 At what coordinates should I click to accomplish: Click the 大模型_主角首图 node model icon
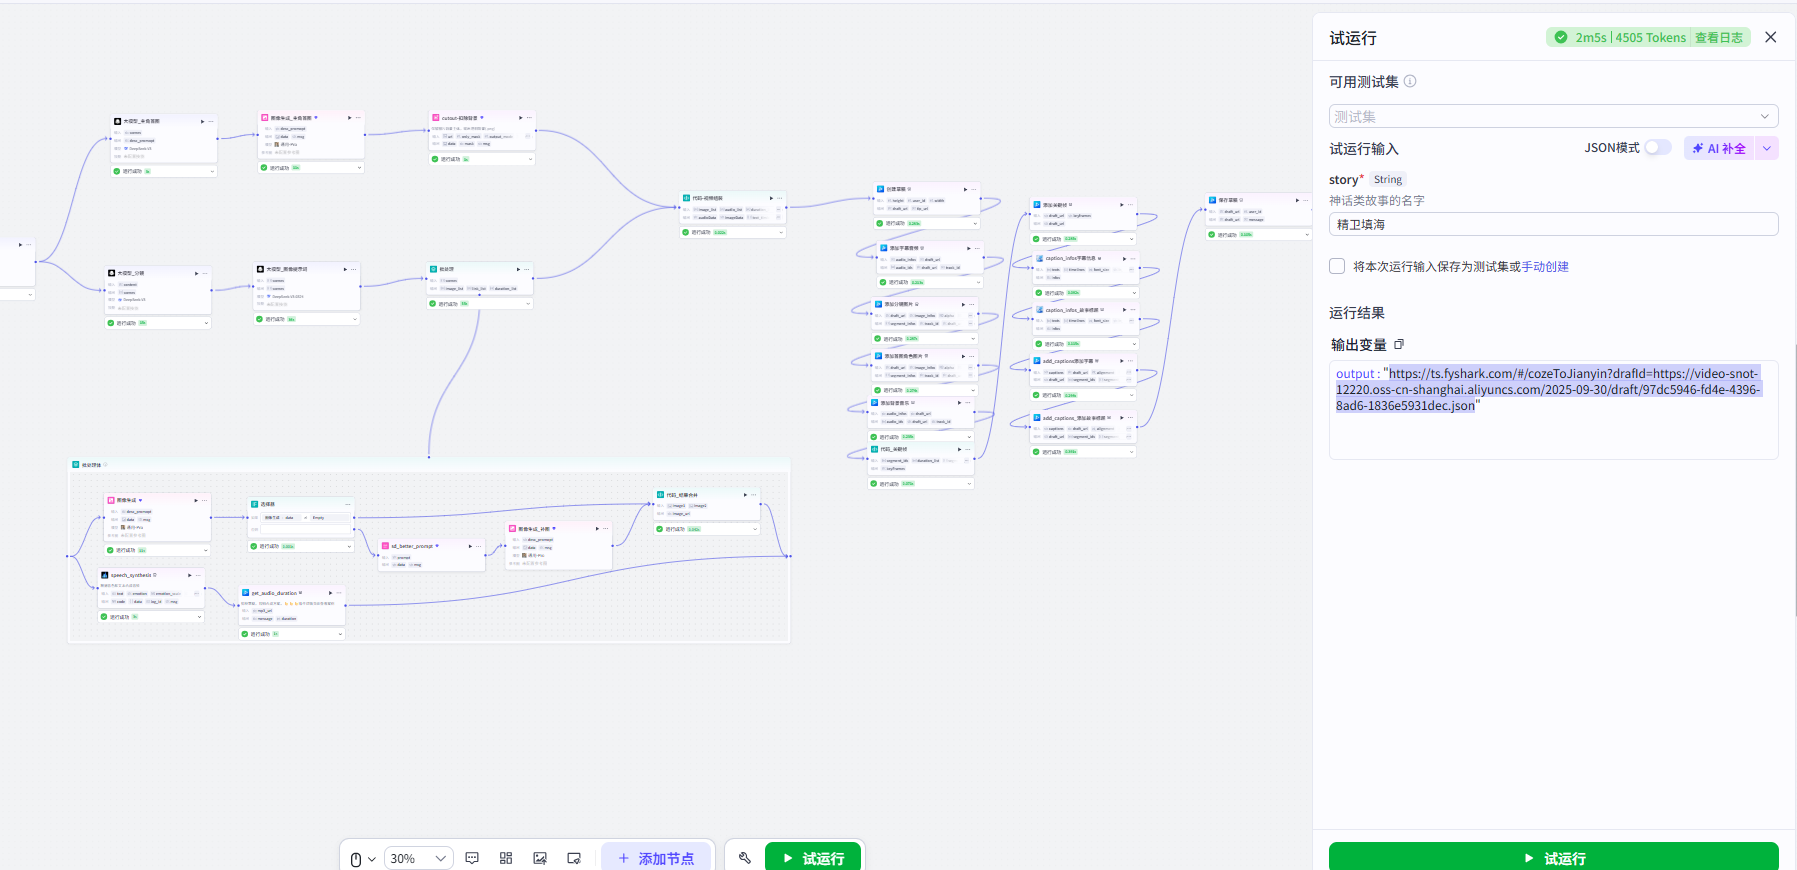118,121
